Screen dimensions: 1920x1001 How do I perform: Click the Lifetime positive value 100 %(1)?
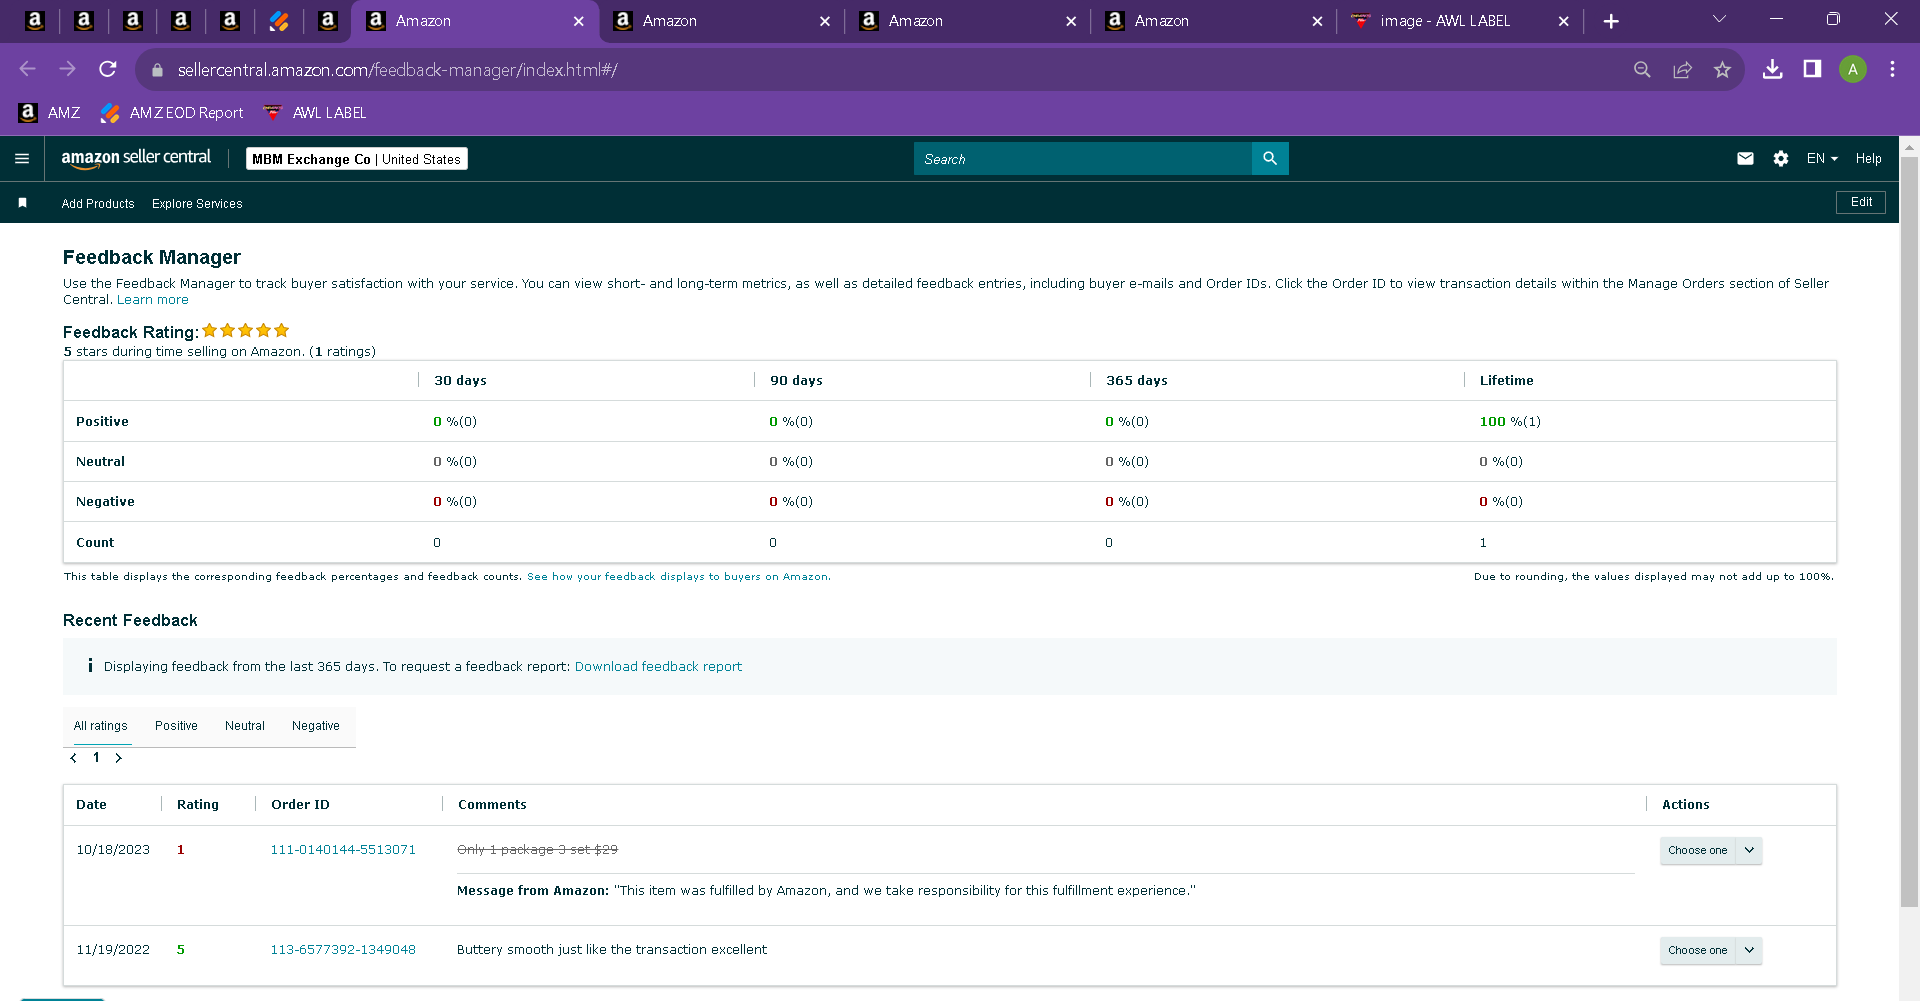pos(1510,422)
